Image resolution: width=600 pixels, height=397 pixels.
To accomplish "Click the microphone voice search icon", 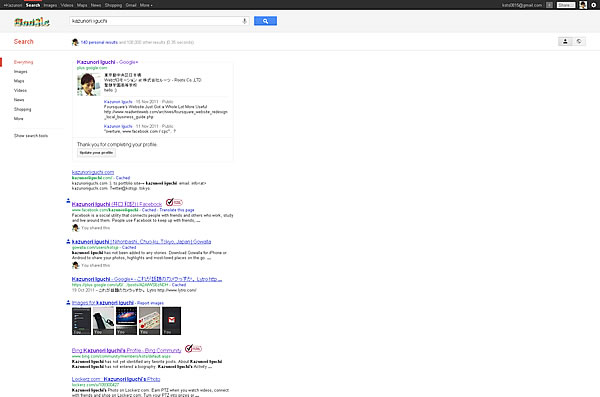I will (x=244, y=21).
